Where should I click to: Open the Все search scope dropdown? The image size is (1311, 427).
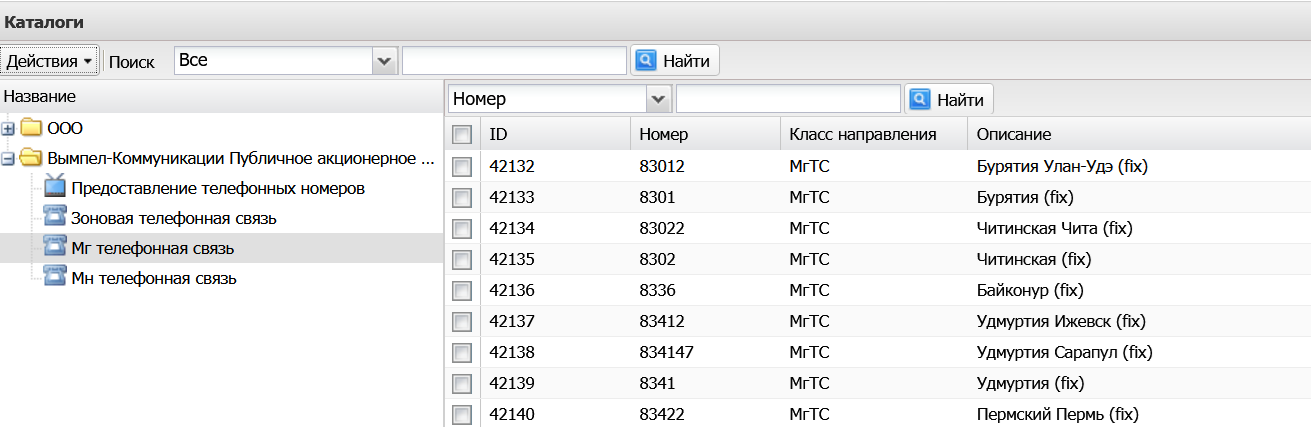click(385, 61)
